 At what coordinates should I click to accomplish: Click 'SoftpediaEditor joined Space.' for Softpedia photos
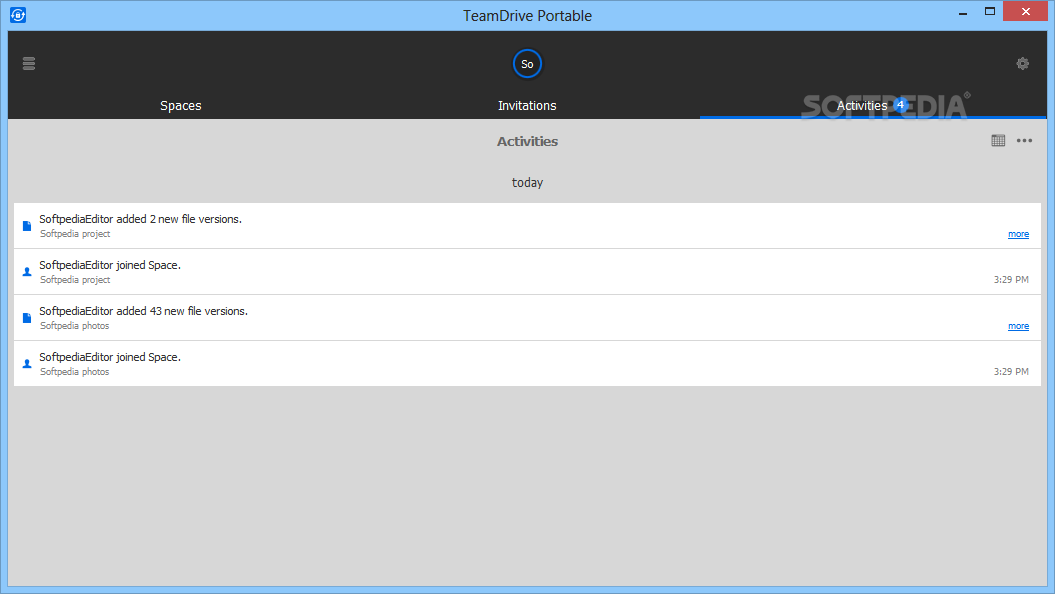pos(110,357)
